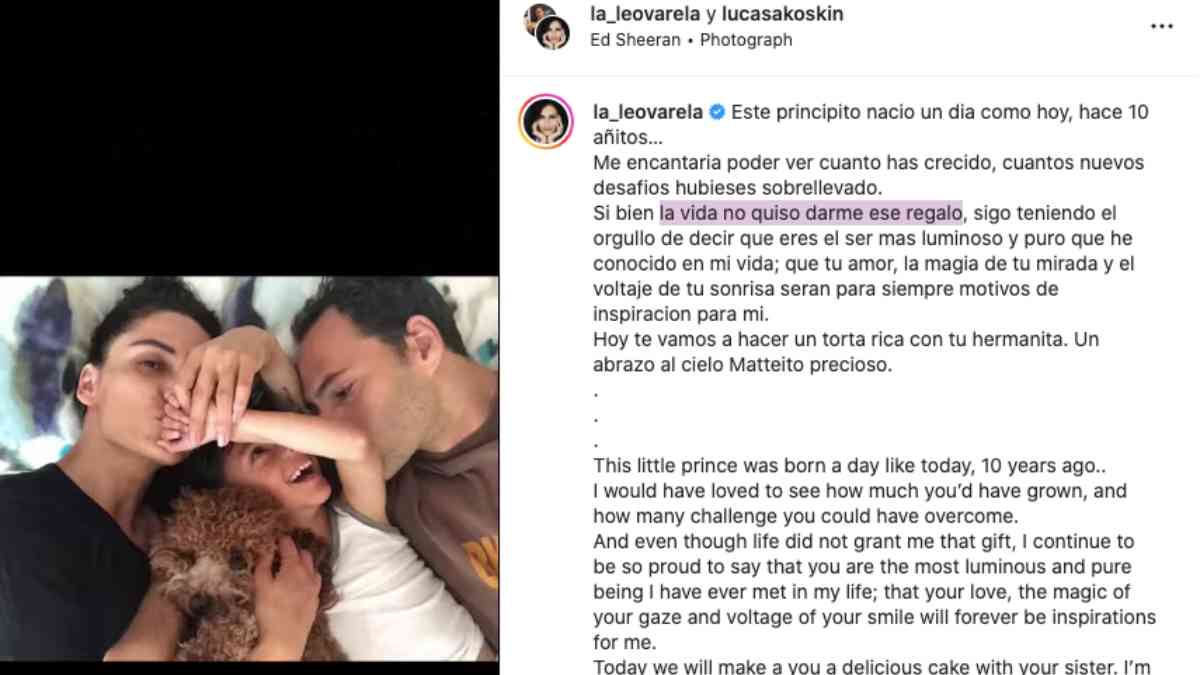1200x675 pixels.
Task: Click the black area above the photo
Action: coord(250,137)
